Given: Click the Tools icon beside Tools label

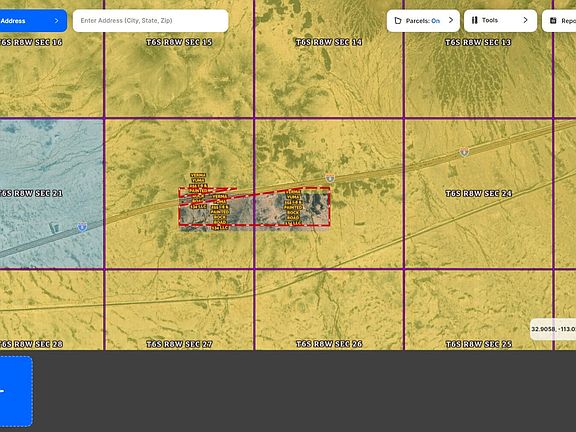Looking at the screenshot, I should [475, 20].
